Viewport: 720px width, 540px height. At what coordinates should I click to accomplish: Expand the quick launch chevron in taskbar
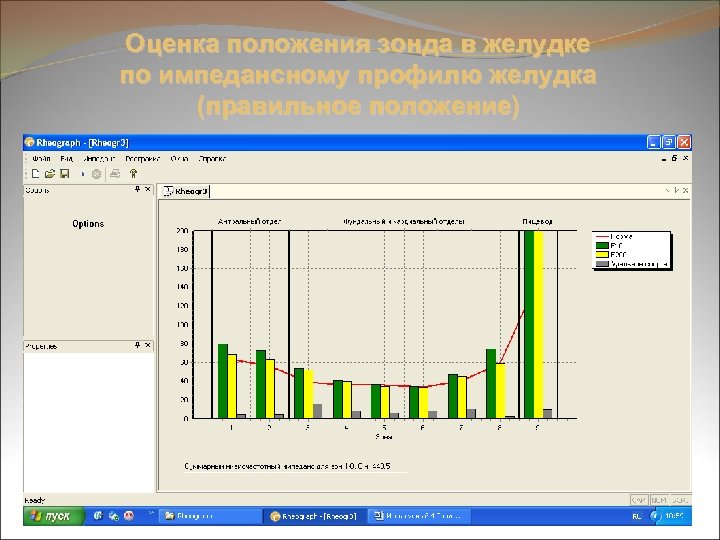click(x=151, y=512)
